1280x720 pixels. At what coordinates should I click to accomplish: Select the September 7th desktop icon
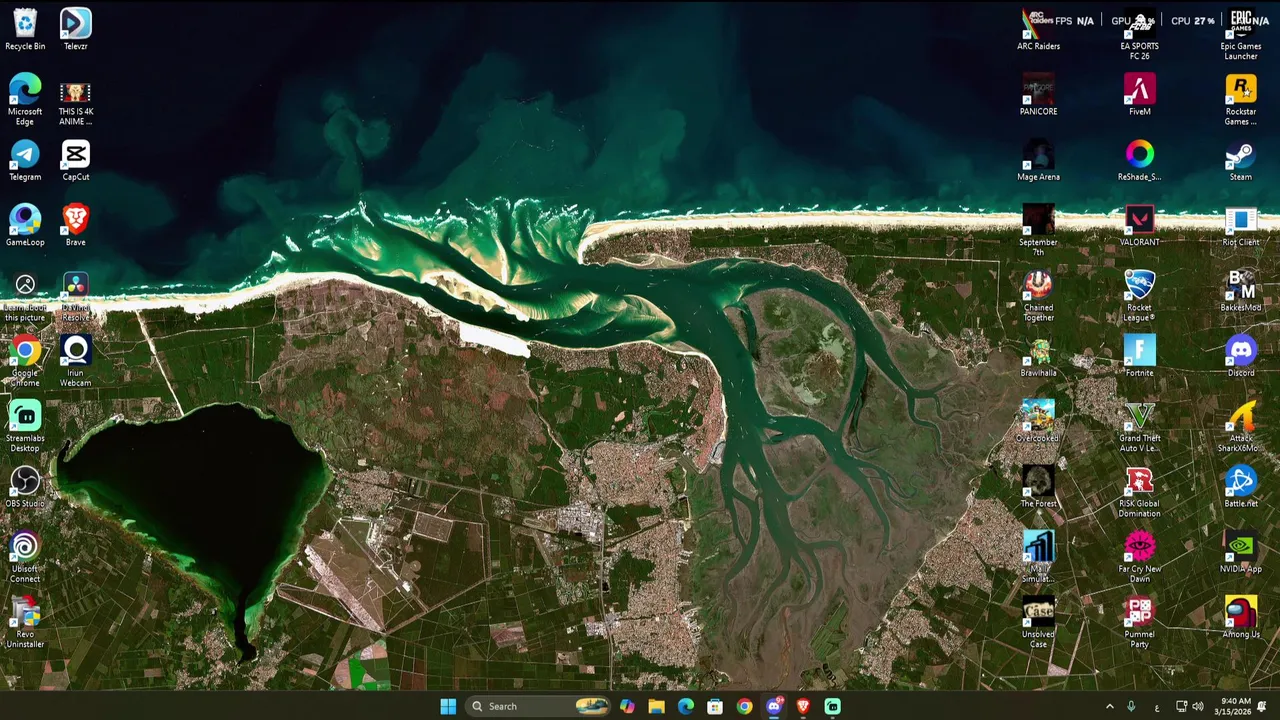[1038, 230]
